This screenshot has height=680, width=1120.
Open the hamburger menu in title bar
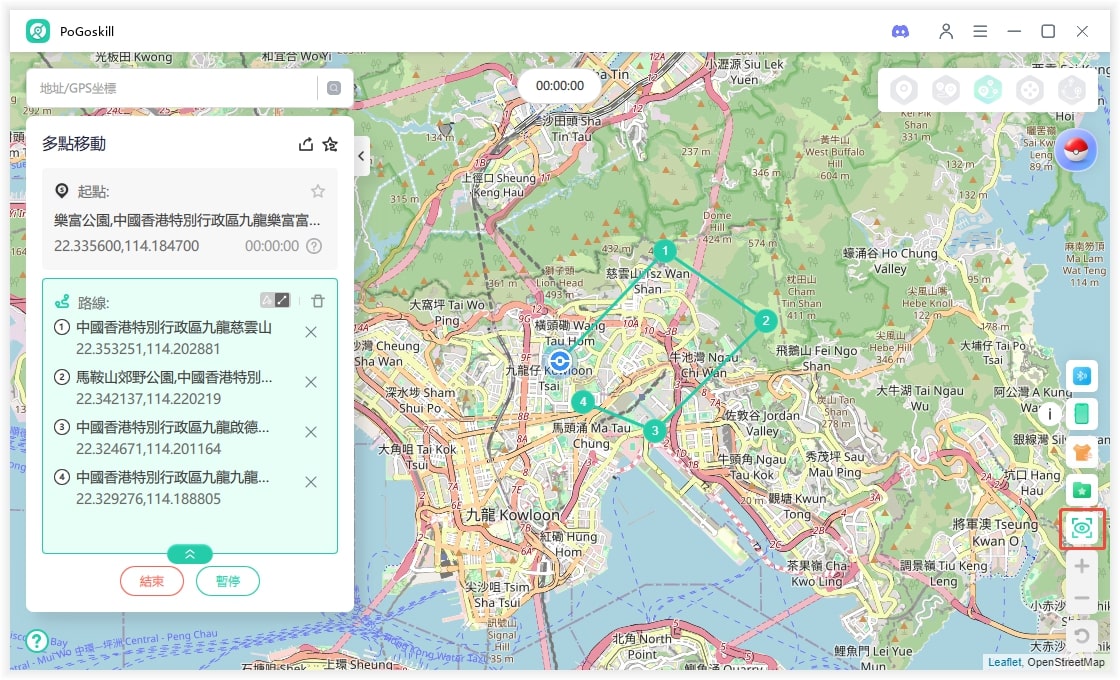pyautogui.click(x=981, y=31)
